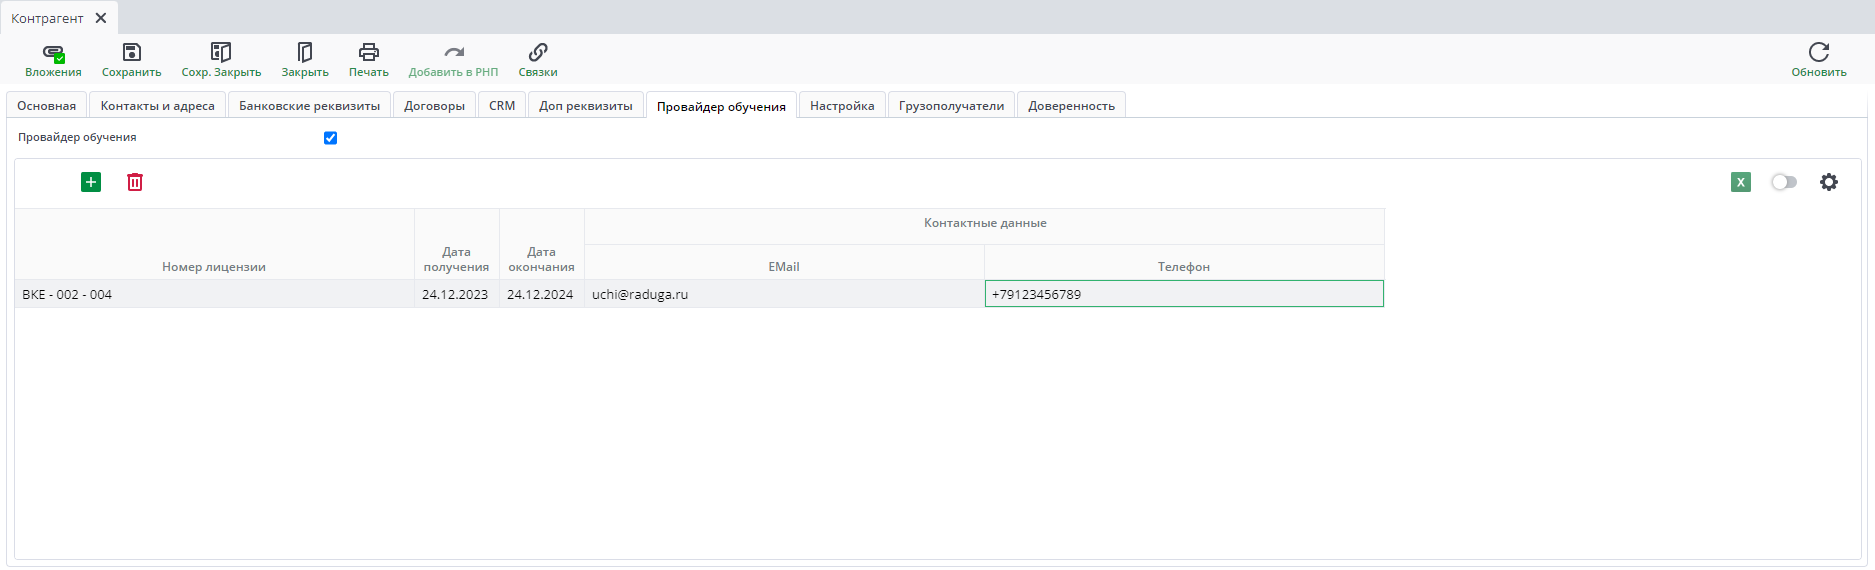1875x570 pixels.
Task: Delete row using red trash icon
Action: pyautogui.click(x=135, y=182)
